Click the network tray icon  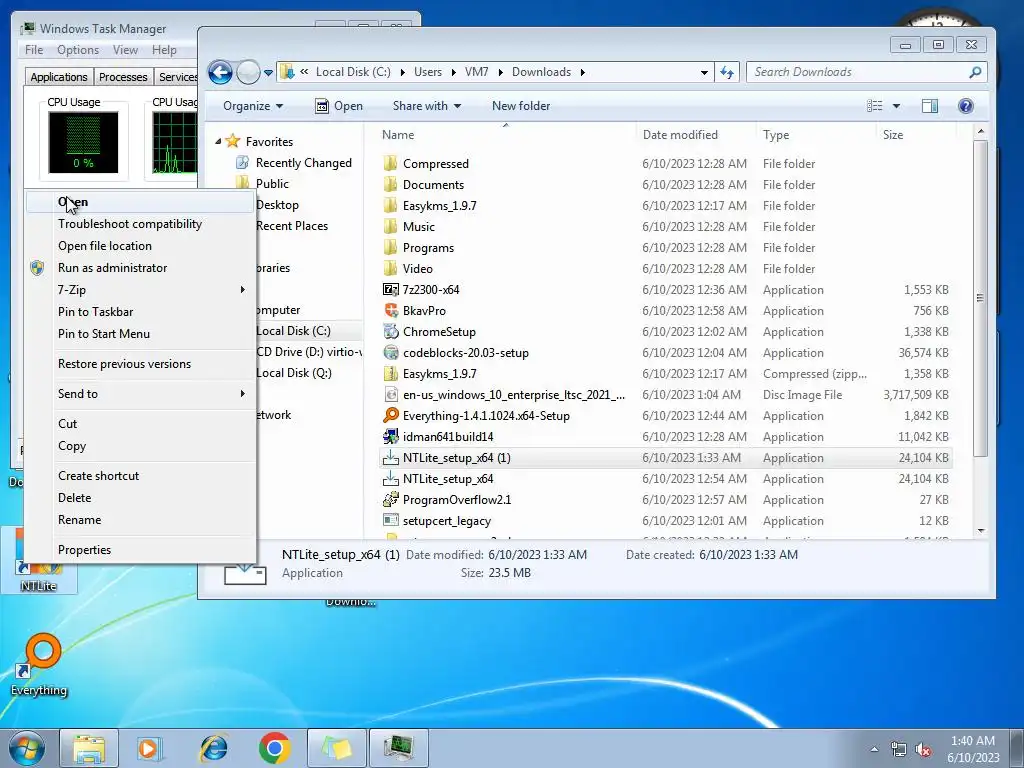click(x=899, y=750)
